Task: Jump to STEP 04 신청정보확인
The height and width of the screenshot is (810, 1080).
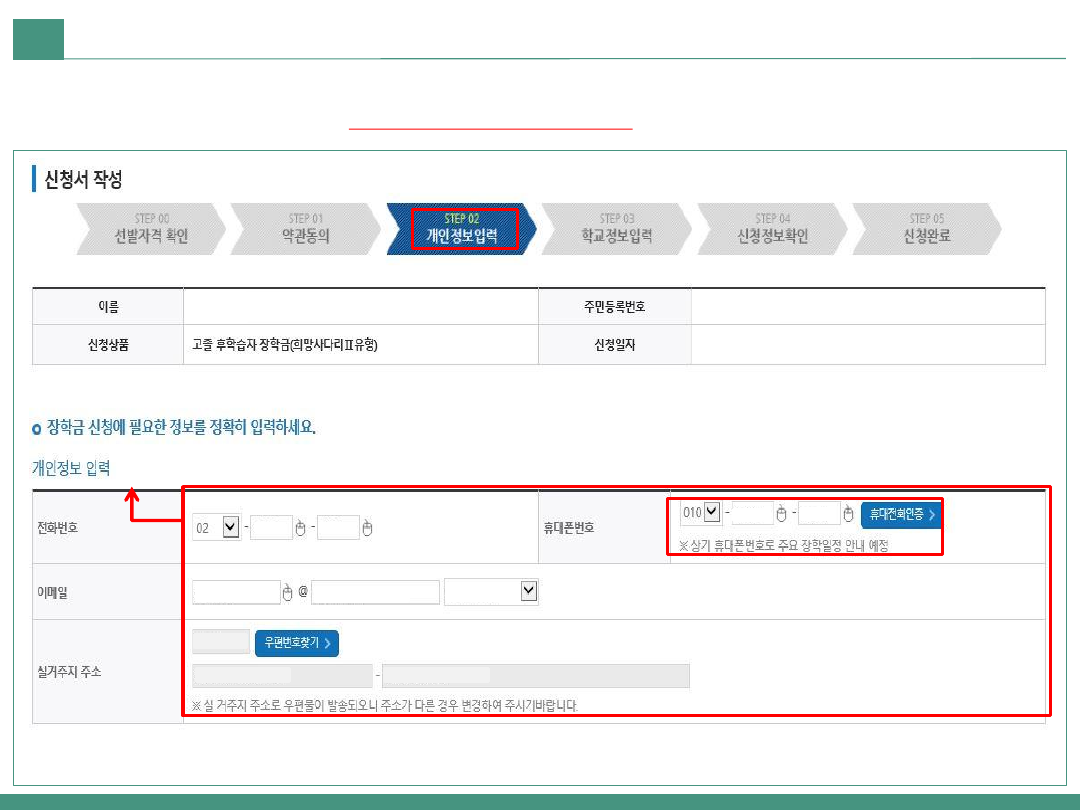Action: click(x=771, y=229)
